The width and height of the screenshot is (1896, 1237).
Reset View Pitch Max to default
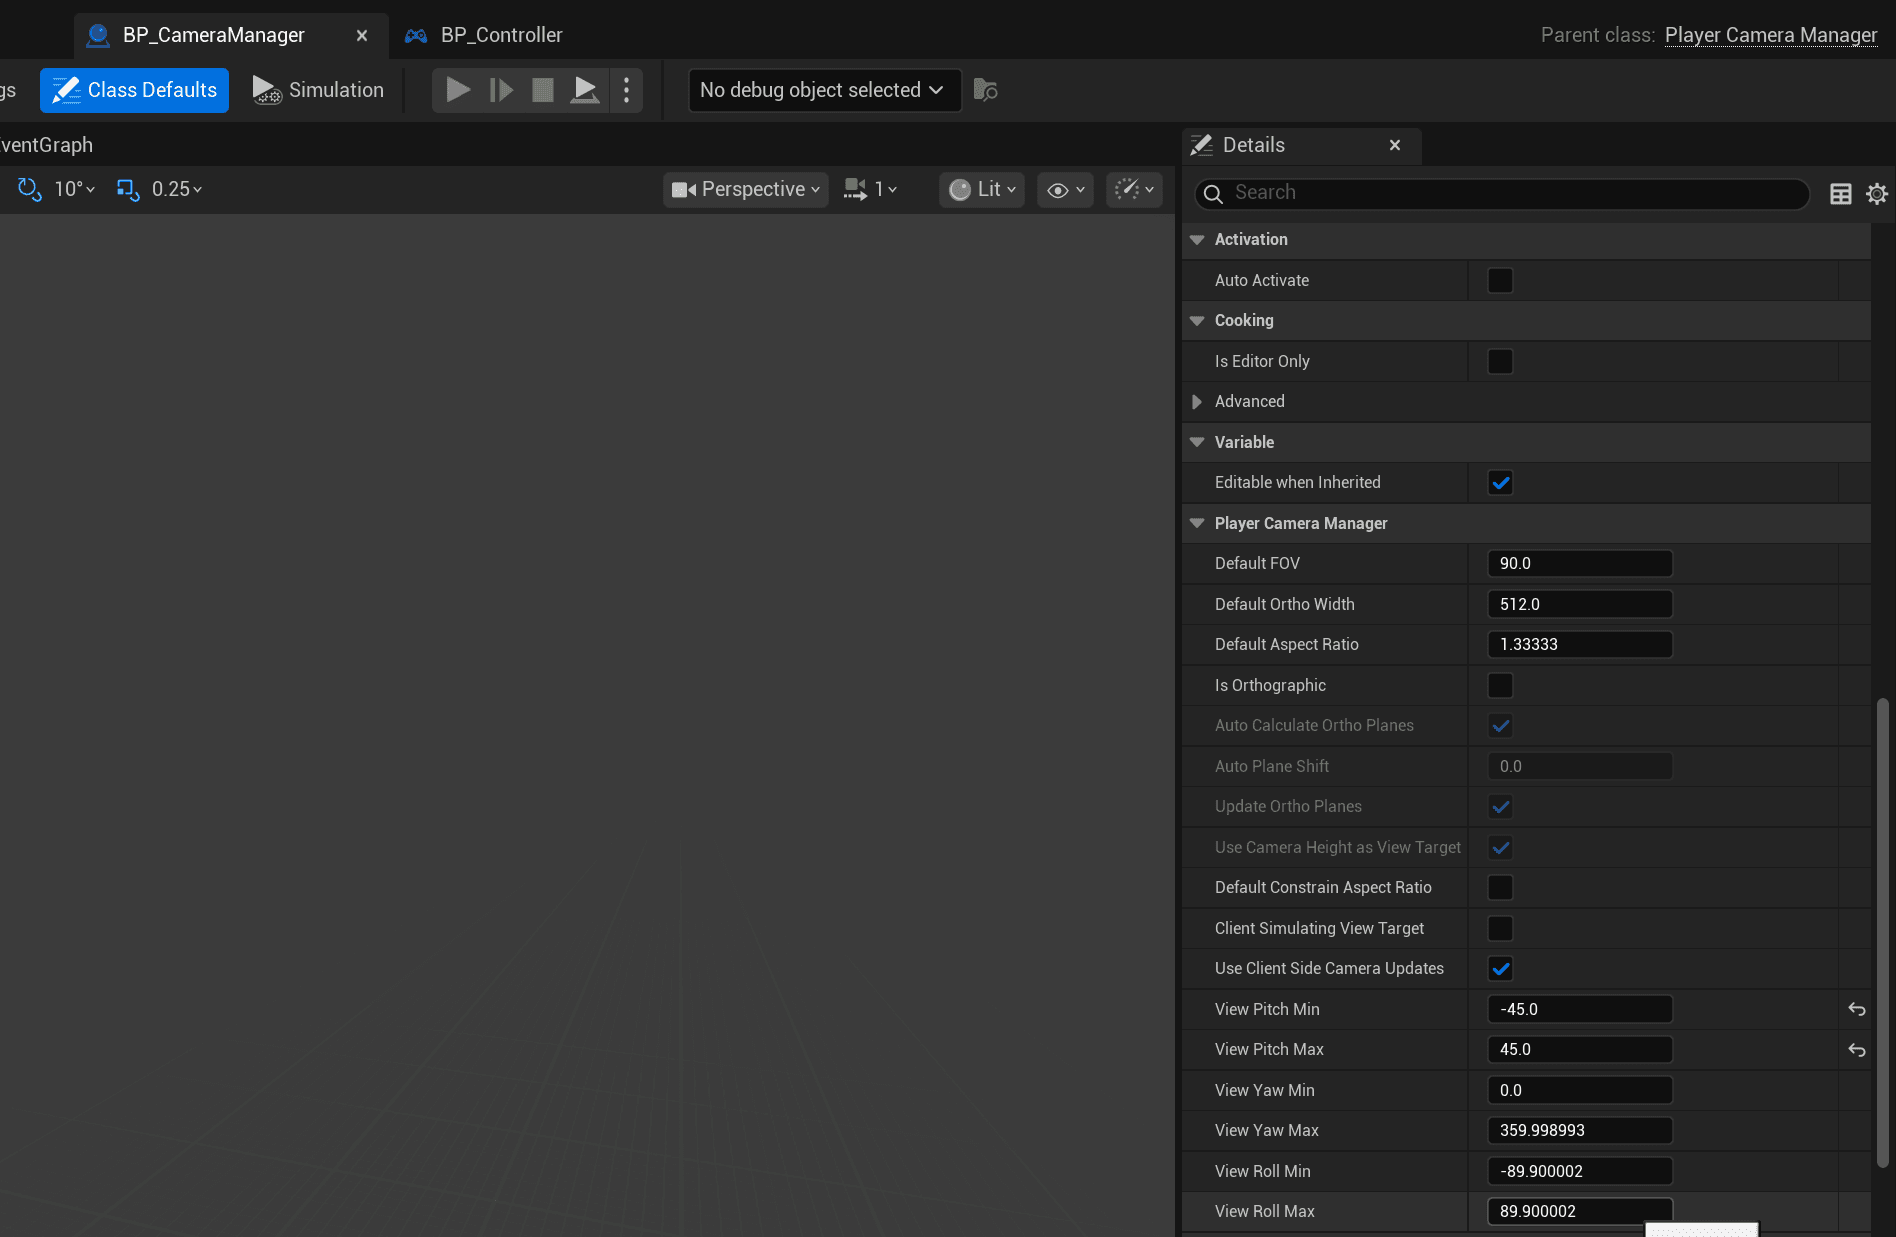click(x=1856, y=1050)
